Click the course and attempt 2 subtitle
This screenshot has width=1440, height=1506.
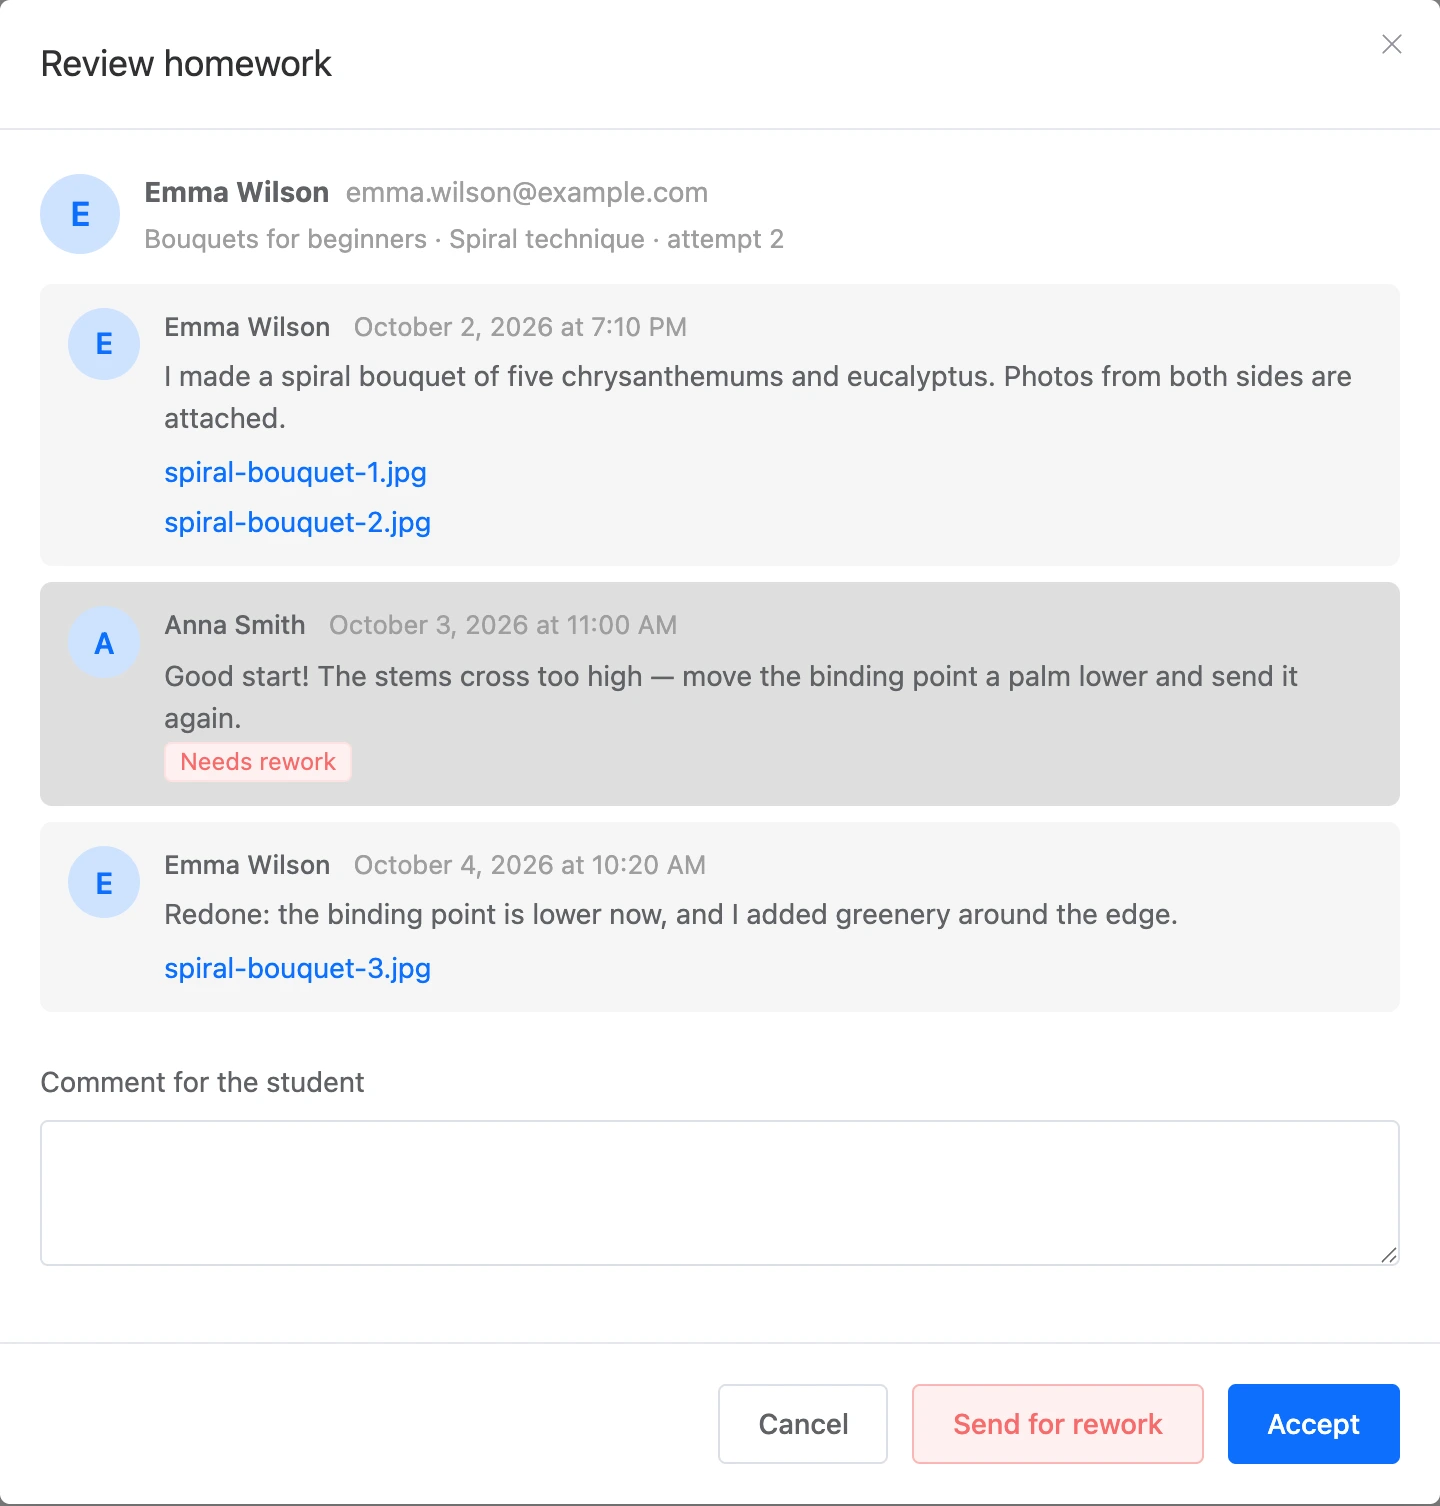tap(464, 239)
